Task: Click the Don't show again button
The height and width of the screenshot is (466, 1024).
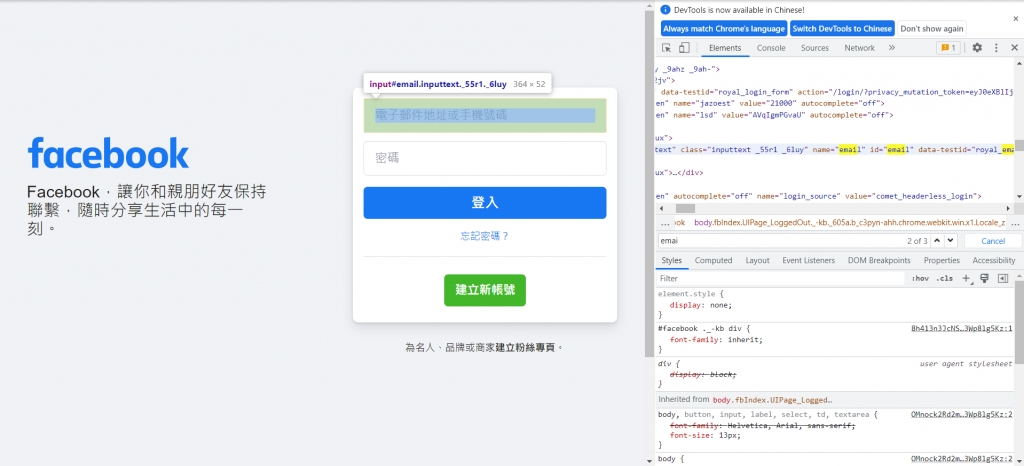Action: click(932, 29)
